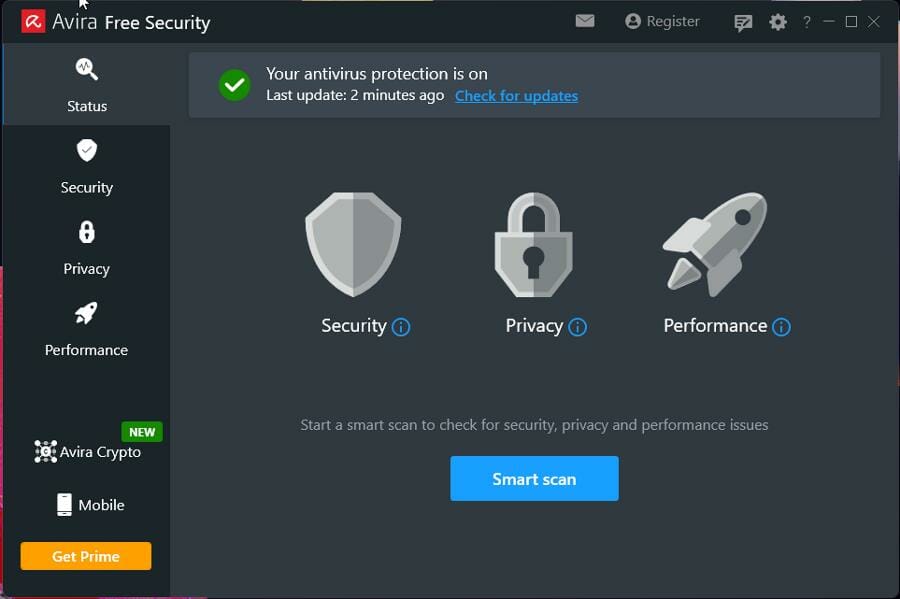
Task: Show info for Privacy category
Action: [577, 327]
